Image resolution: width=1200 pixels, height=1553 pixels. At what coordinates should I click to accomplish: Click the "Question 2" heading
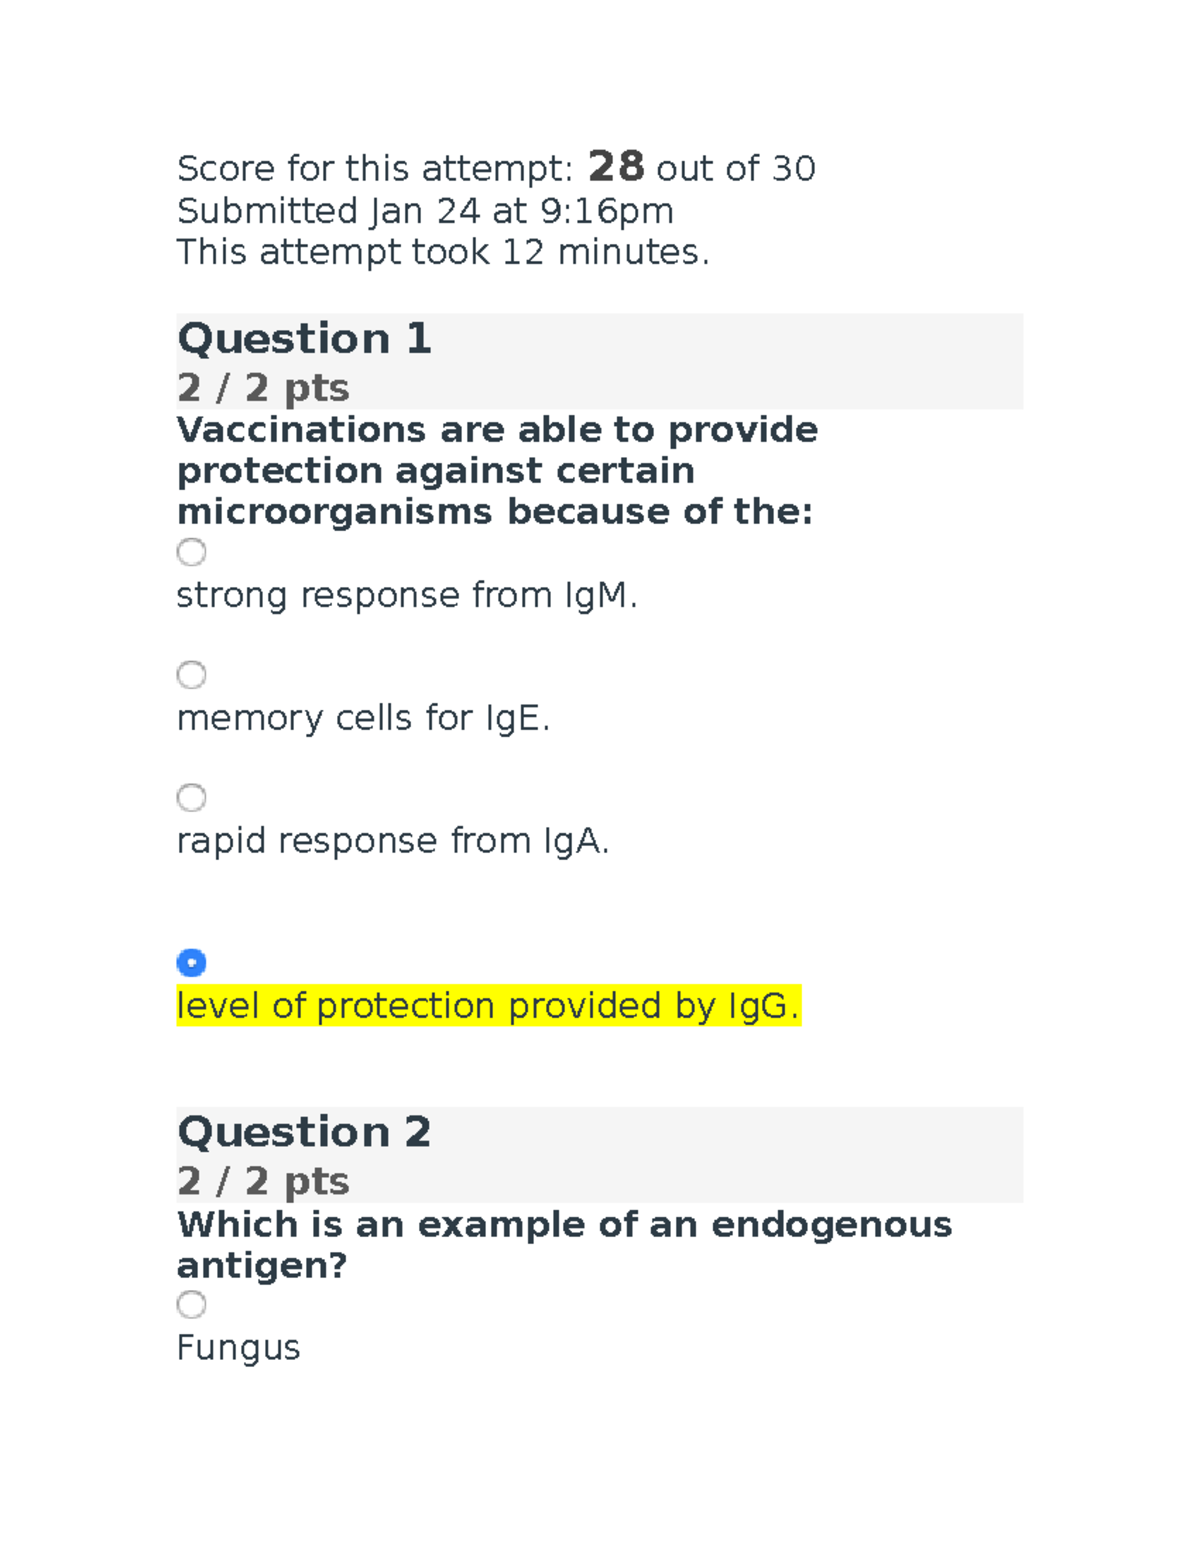tap(304, 1132)
